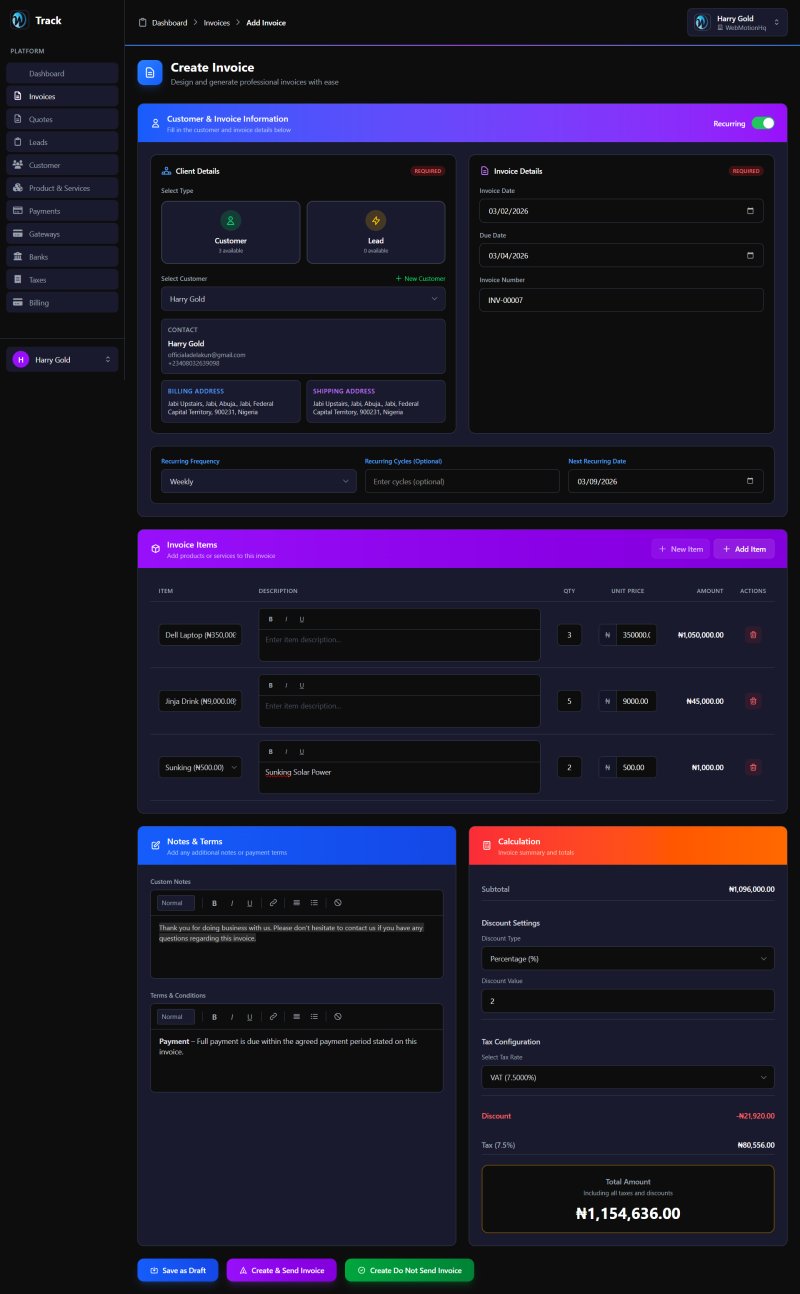Select the Customer type card
Image resolution: width=800 pixels, height=1294 pixels.
pos(231,232)
